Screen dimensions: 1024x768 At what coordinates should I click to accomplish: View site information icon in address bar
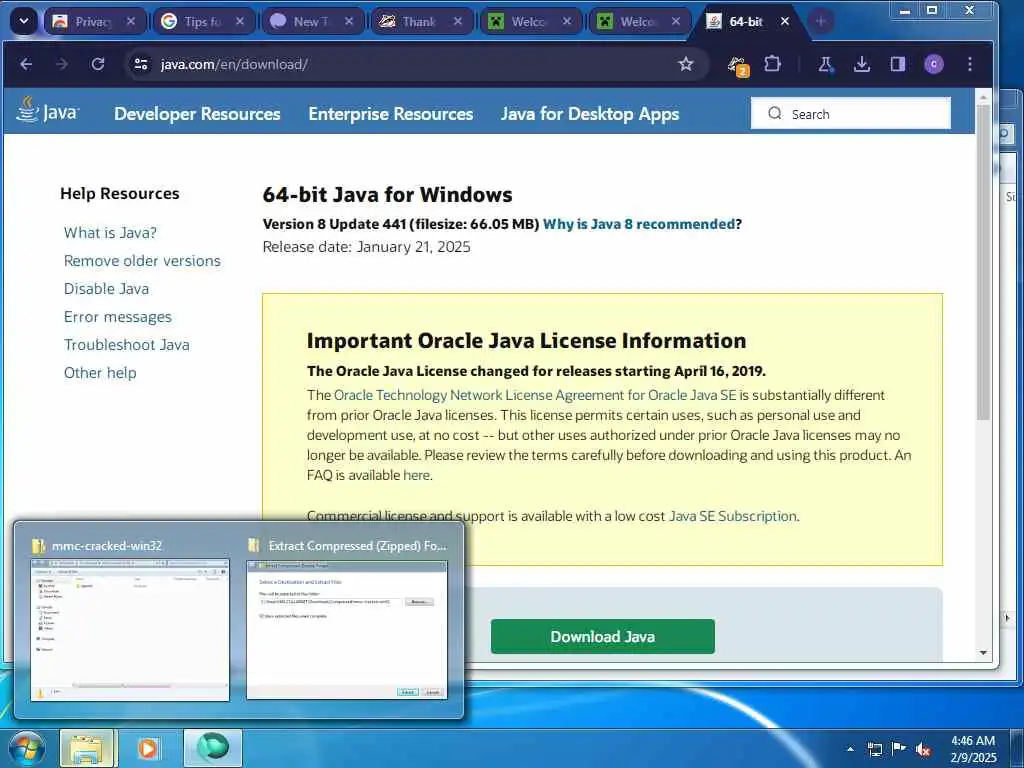(x=140, y=64)
